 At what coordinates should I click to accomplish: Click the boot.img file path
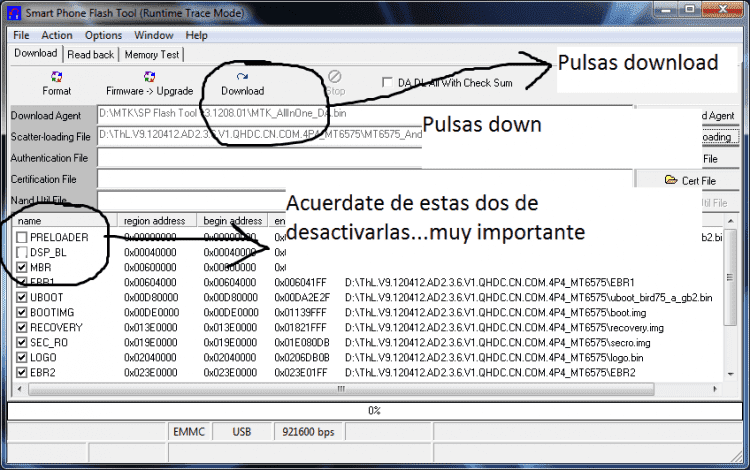496,313
